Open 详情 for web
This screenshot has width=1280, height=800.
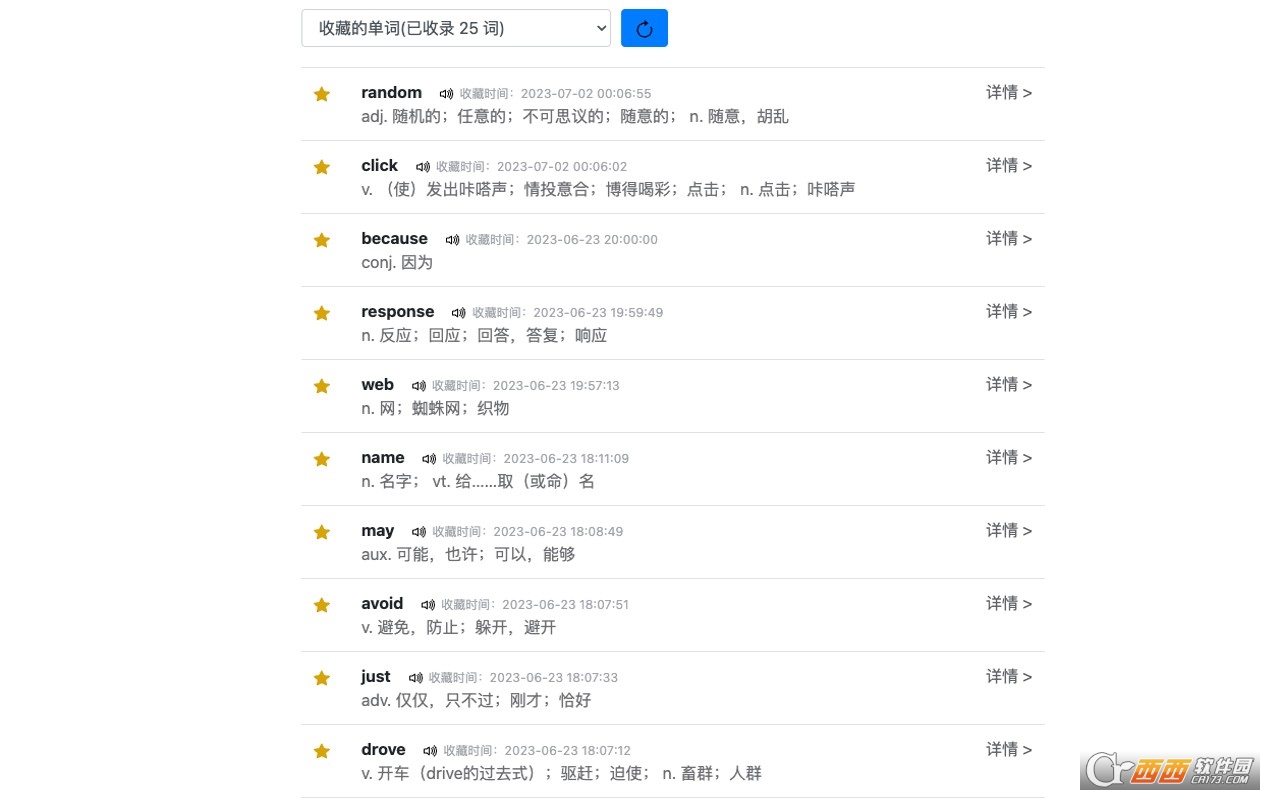point(1009,384)
